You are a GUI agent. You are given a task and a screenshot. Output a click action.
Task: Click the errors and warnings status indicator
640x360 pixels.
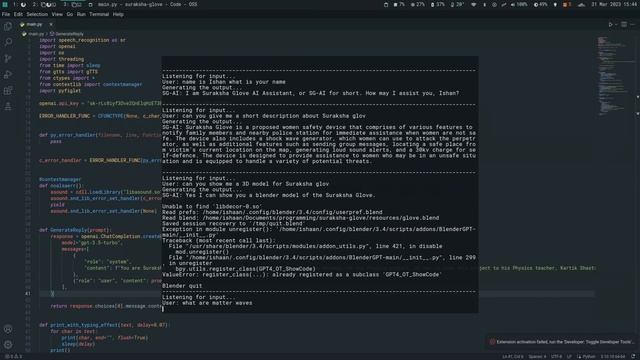(x=13, y=356)
